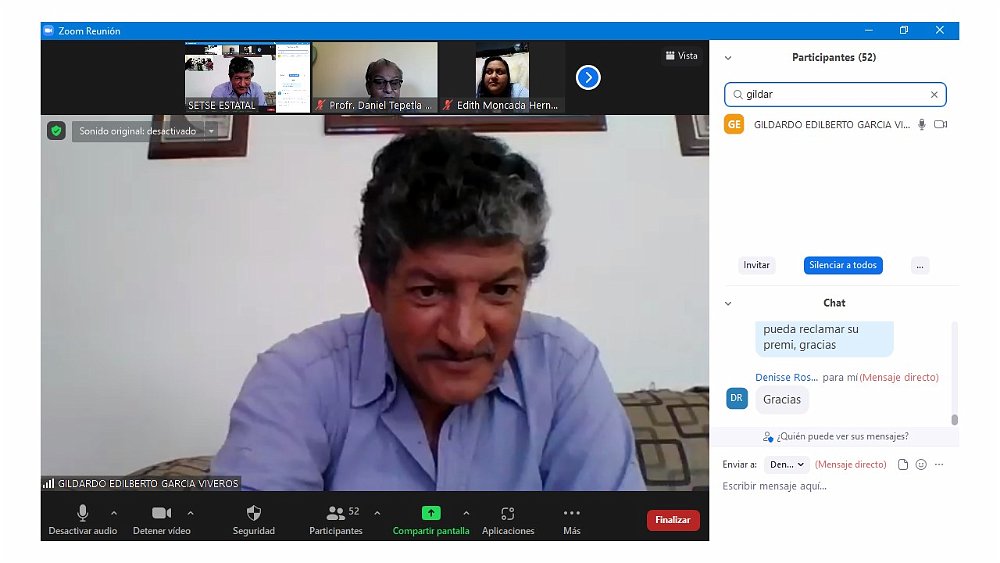
Task: Click the Escribir mensaje aquí field
Action: 830,486
